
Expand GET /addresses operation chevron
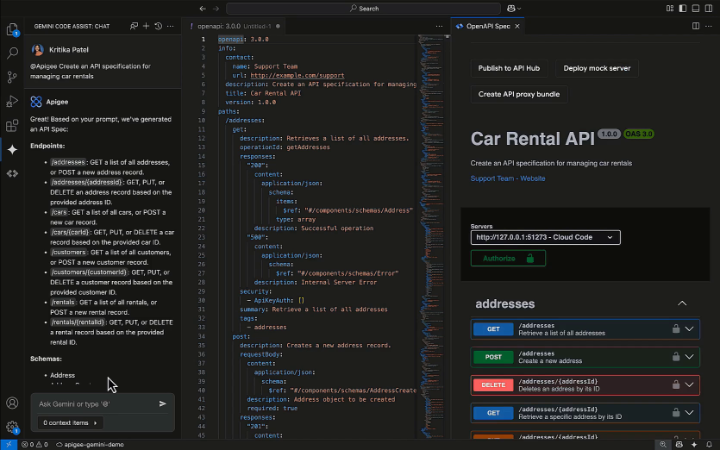pyautogui.click(x=689, y=329)
